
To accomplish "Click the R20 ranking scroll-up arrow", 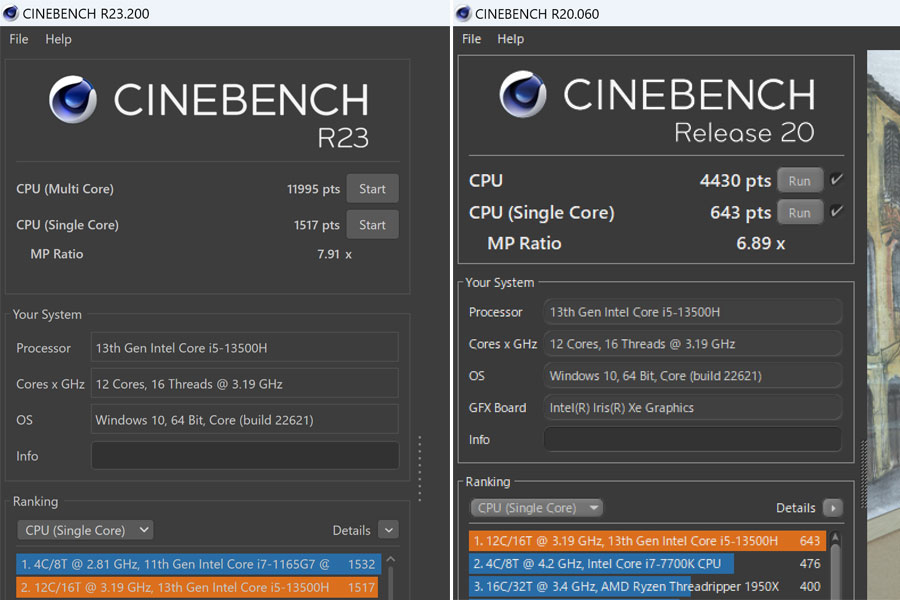I will point(835,538).
